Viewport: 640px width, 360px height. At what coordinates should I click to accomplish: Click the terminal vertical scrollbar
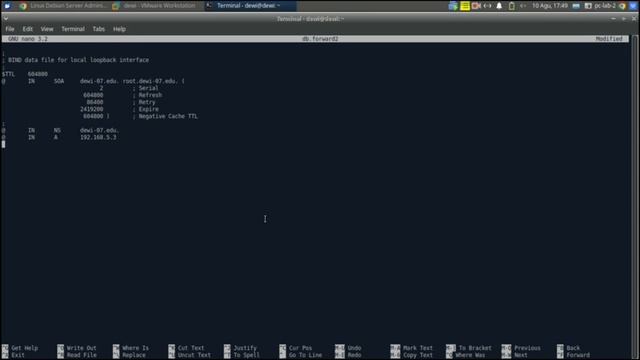[634, 197]
